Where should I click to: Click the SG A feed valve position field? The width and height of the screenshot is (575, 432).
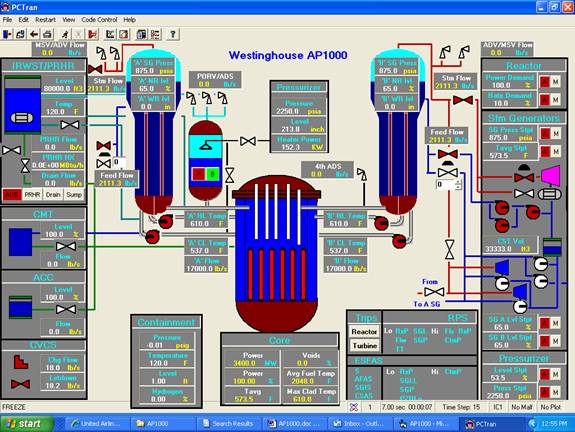pos(119,162)
